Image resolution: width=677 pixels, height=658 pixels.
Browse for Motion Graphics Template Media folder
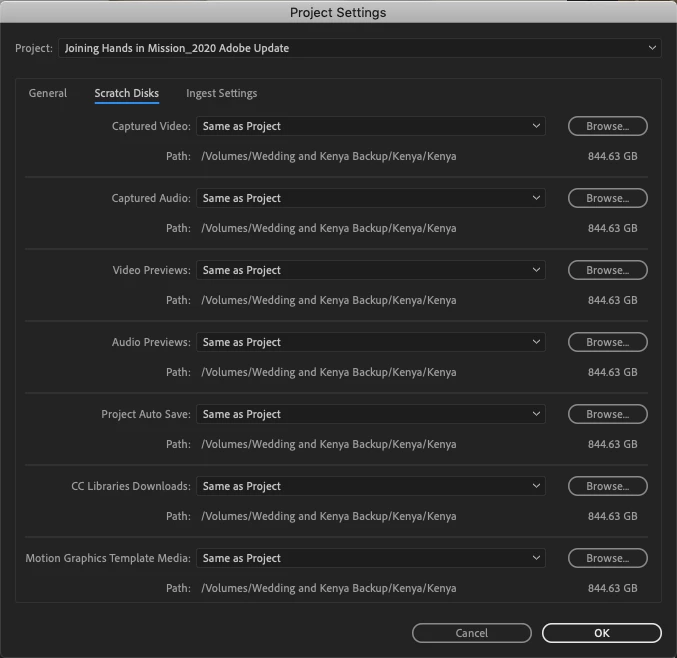pos(607,558)
